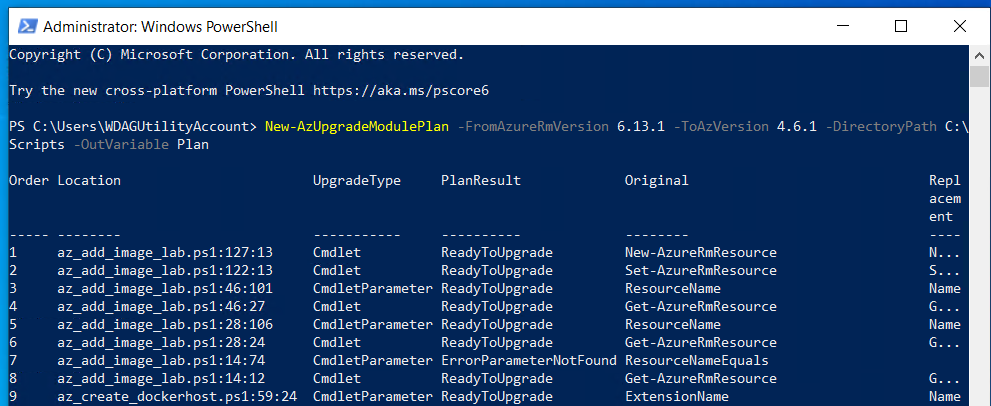Click the 'PlanResult' column header

[481, 181]
